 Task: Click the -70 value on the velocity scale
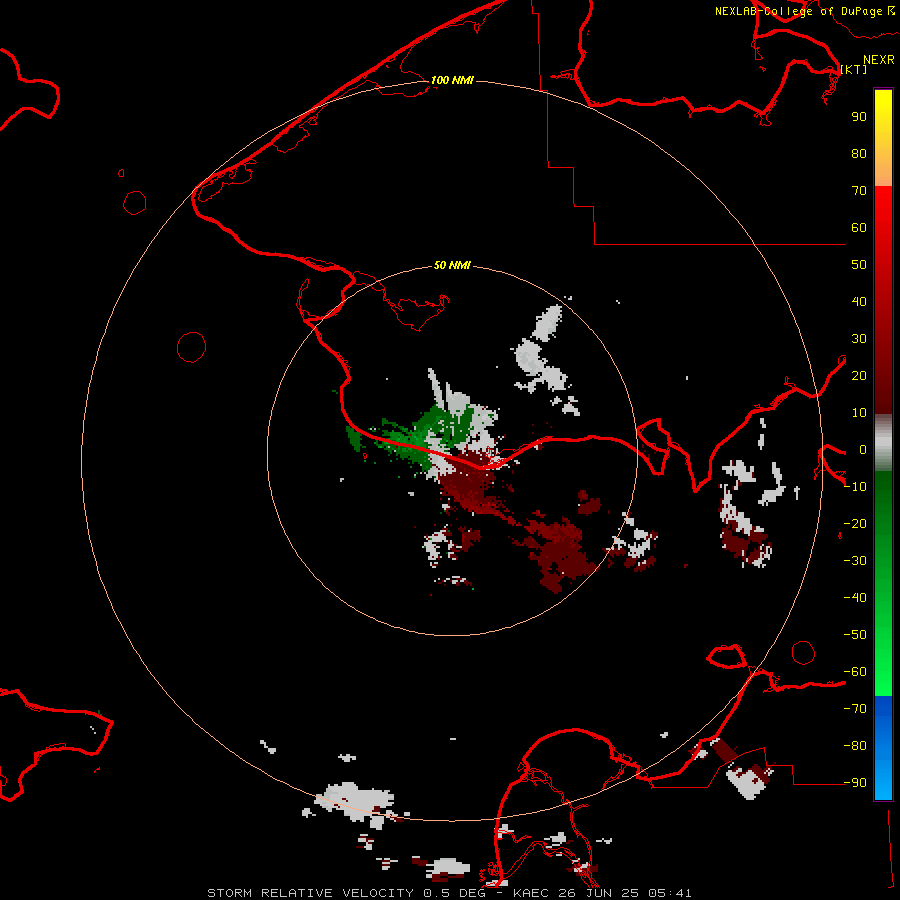tap(855, 709)
